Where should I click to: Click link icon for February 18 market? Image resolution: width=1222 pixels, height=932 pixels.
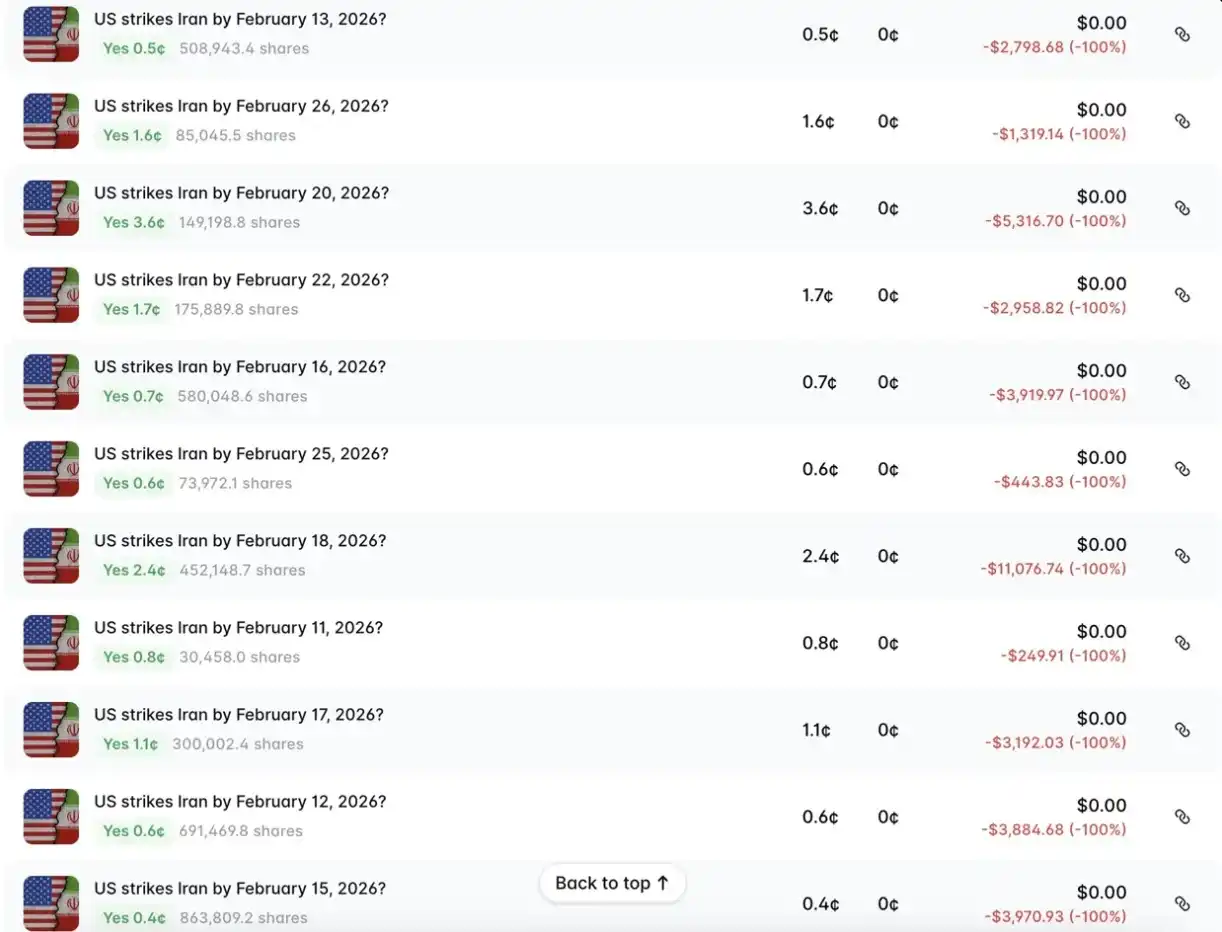pos(1182,557)
